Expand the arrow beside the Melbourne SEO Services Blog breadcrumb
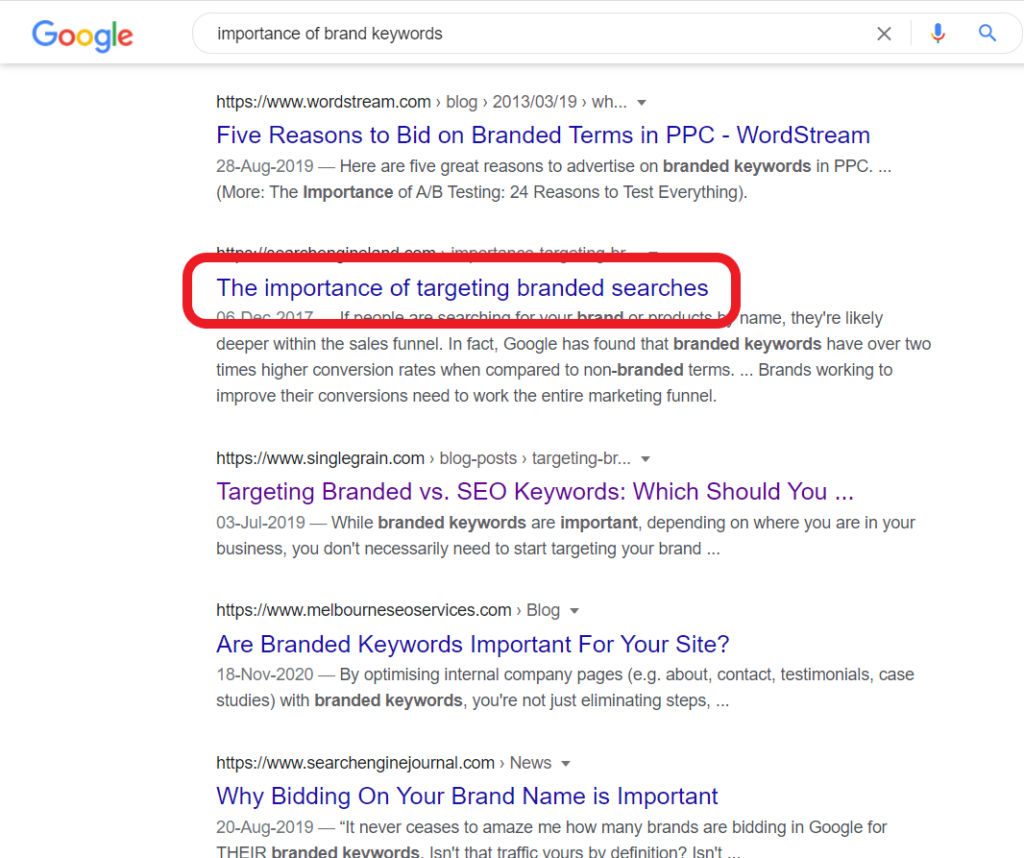Image resolution: width=1024 pixels, height=858 pixels. [x=573, y=609]
